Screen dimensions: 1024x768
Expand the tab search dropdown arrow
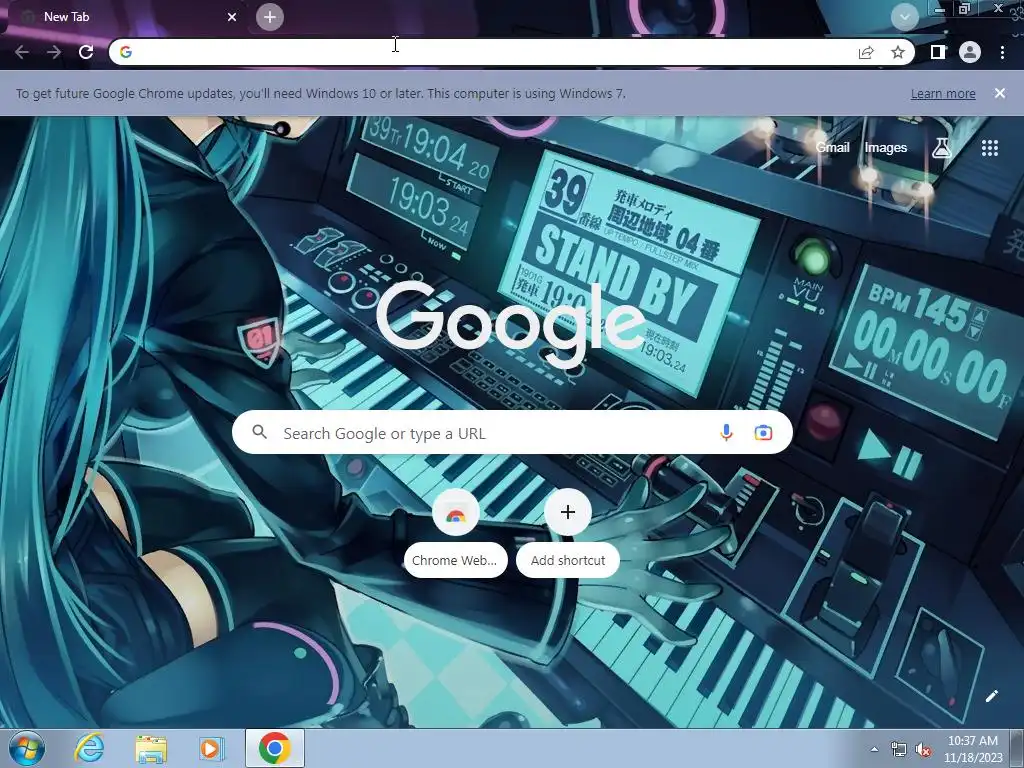(904, 17)
